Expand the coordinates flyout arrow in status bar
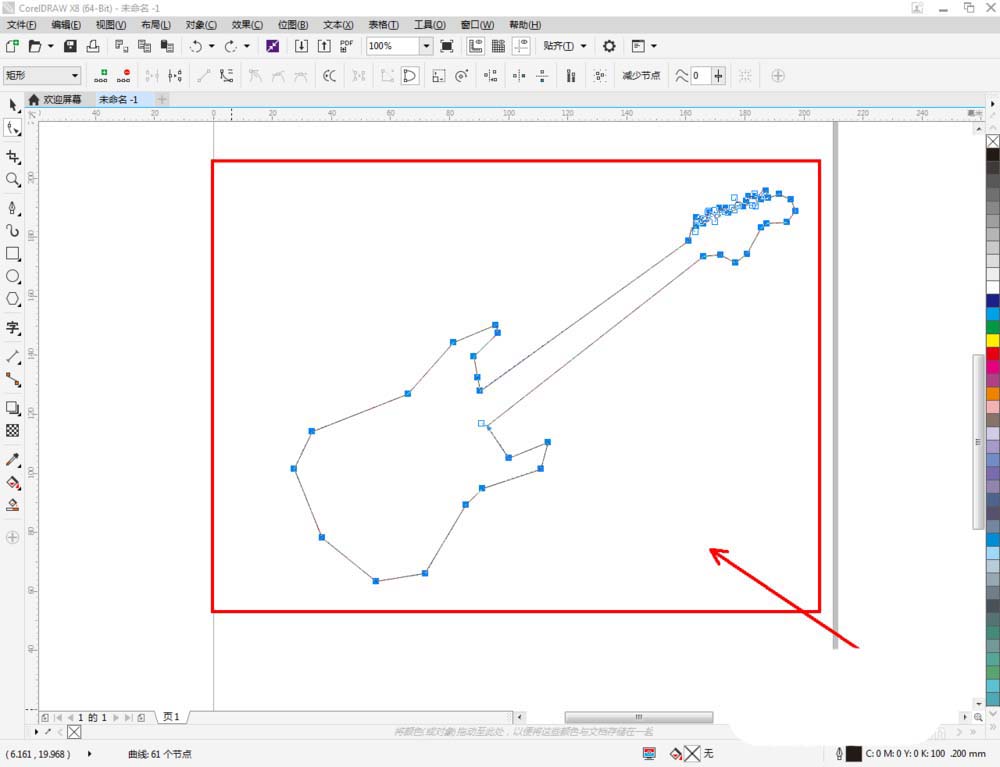Image resolution: width=1000 pixels, height=767 pixels. 89,754
